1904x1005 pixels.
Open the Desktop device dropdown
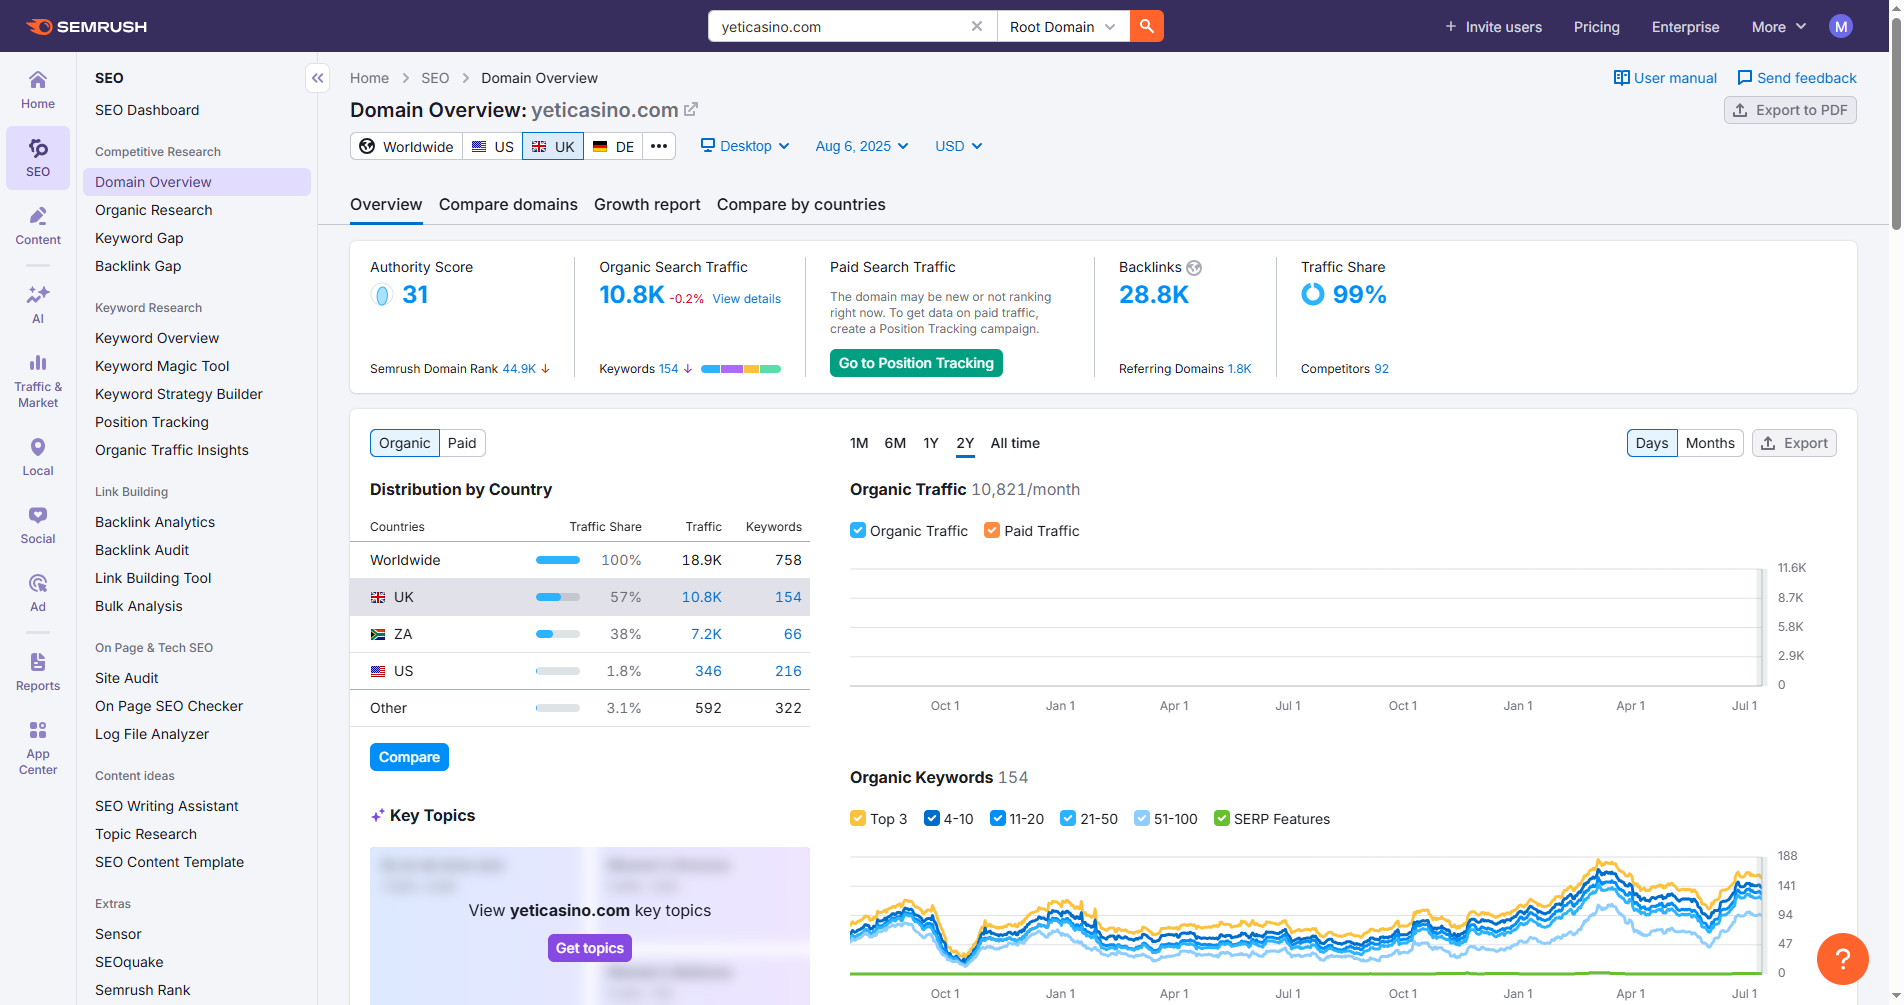click(x=745, y=146)
